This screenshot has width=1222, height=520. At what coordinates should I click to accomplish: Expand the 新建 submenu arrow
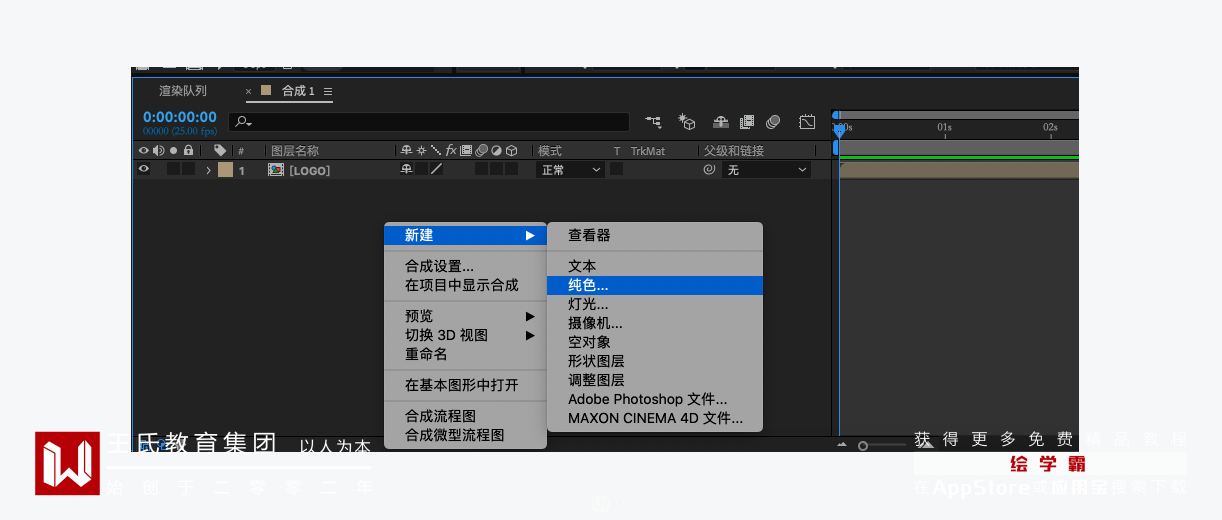coord(530,235)
